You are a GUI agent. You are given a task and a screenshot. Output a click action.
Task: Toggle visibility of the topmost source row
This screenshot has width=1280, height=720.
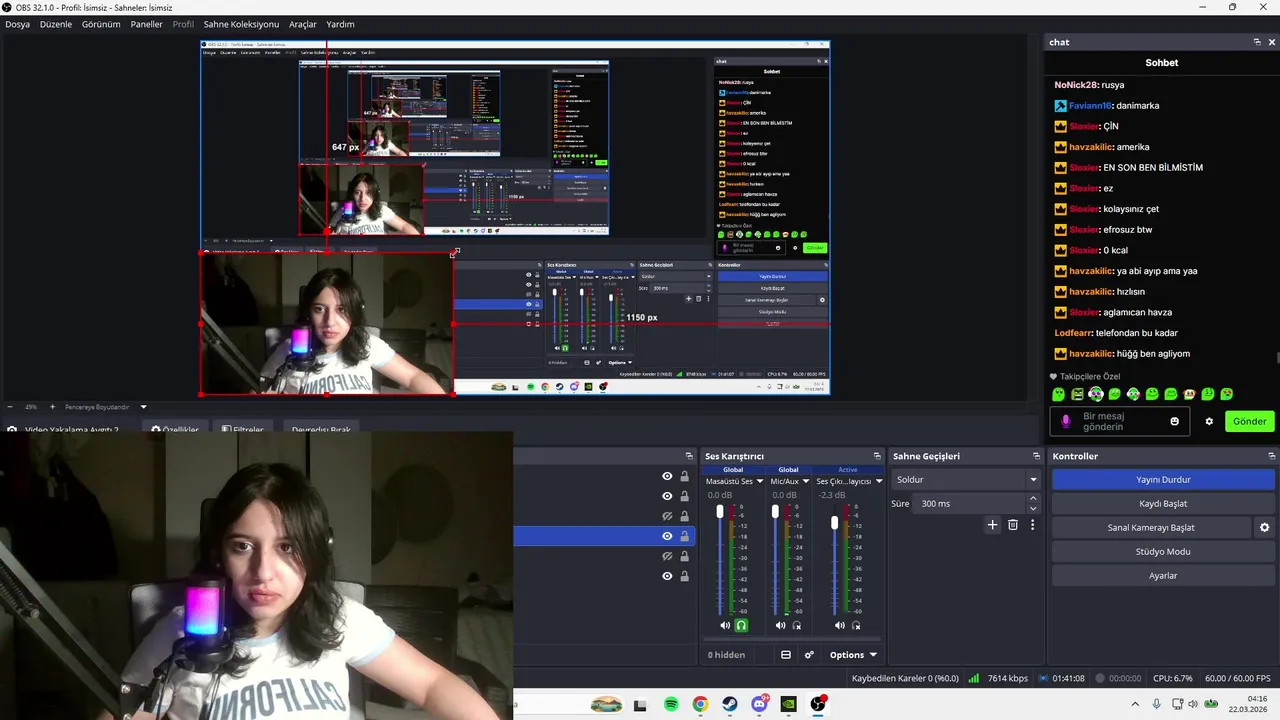667,476
